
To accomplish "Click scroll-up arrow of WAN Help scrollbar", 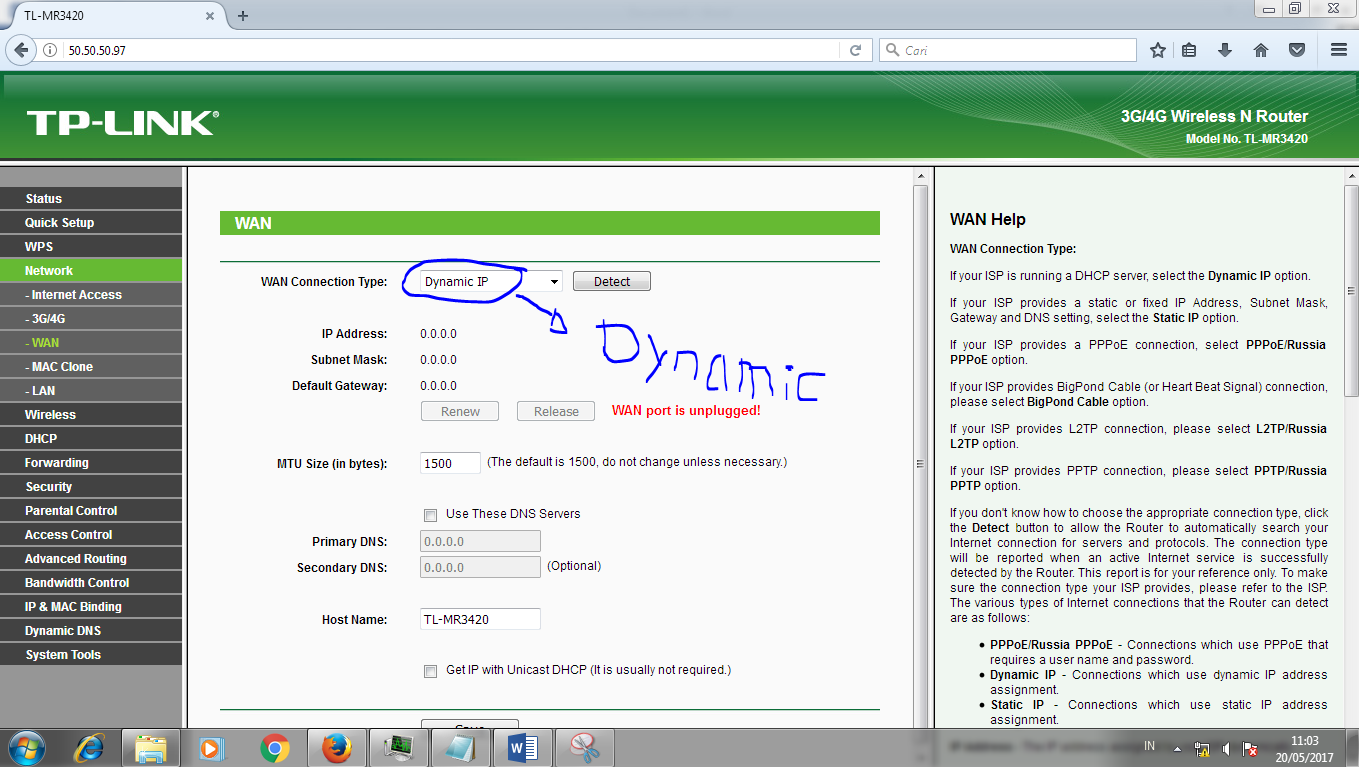I will click(x=1350, y=175).
